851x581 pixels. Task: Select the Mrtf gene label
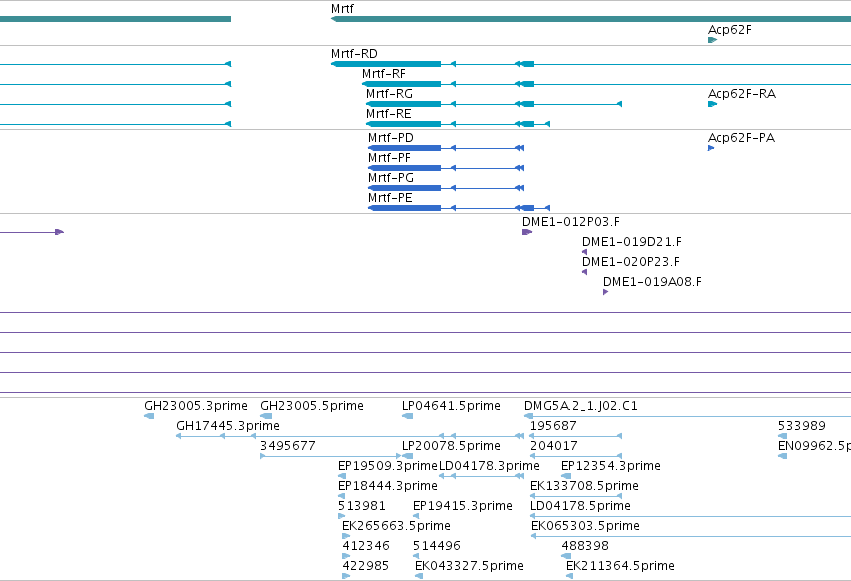(x=342, y=9)
